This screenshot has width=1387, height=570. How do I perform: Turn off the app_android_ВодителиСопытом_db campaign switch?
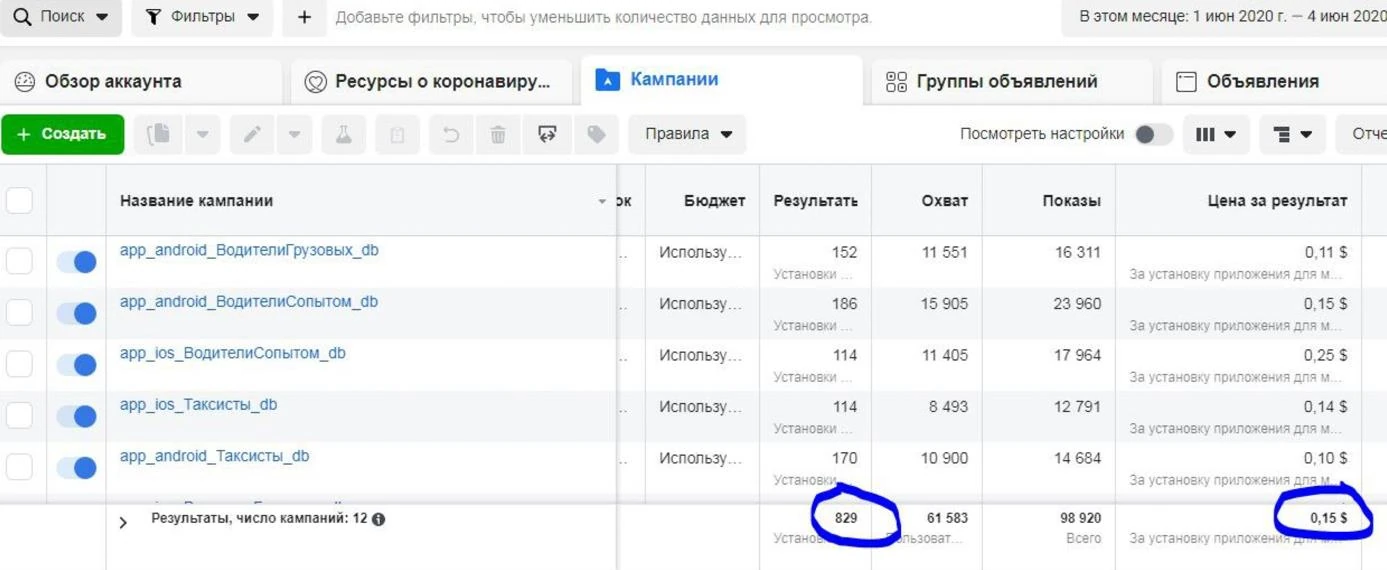[76, 314]
